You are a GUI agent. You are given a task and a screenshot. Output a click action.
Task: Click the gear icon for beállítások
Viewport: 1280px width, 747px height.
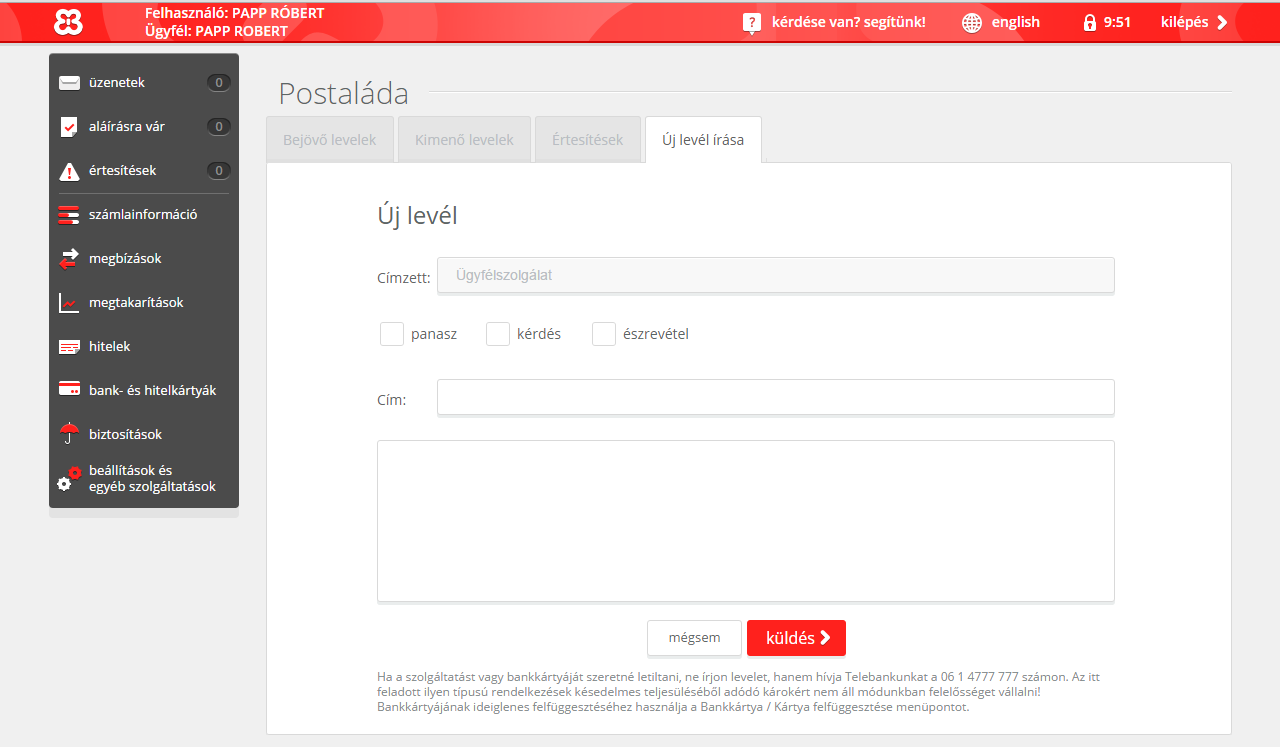point(69,478)
